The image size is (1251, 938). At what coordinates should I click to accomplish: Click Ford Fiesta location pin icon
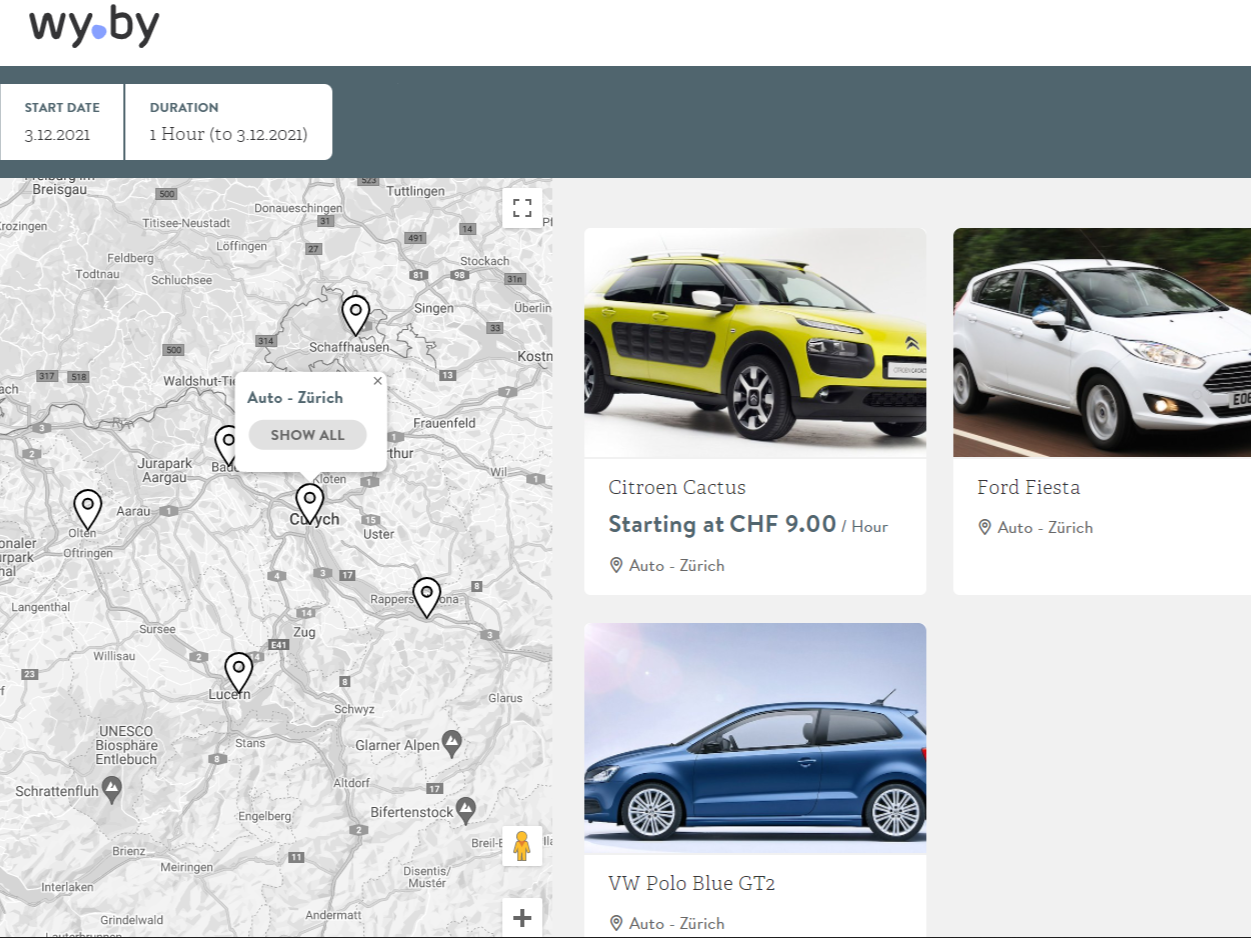(x=985, y=527)
